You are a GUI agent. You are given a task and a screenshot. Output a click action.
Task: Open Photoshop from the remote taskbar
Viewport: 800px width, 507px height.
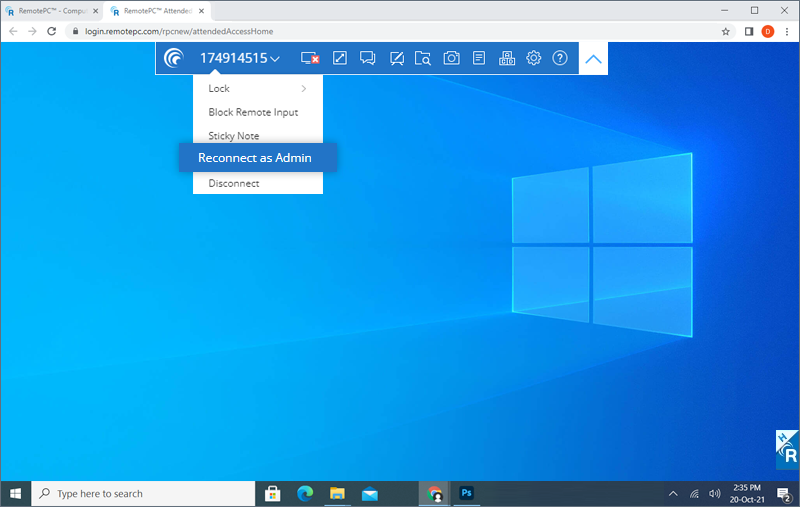pyautogui.click(x=466, y=494)
